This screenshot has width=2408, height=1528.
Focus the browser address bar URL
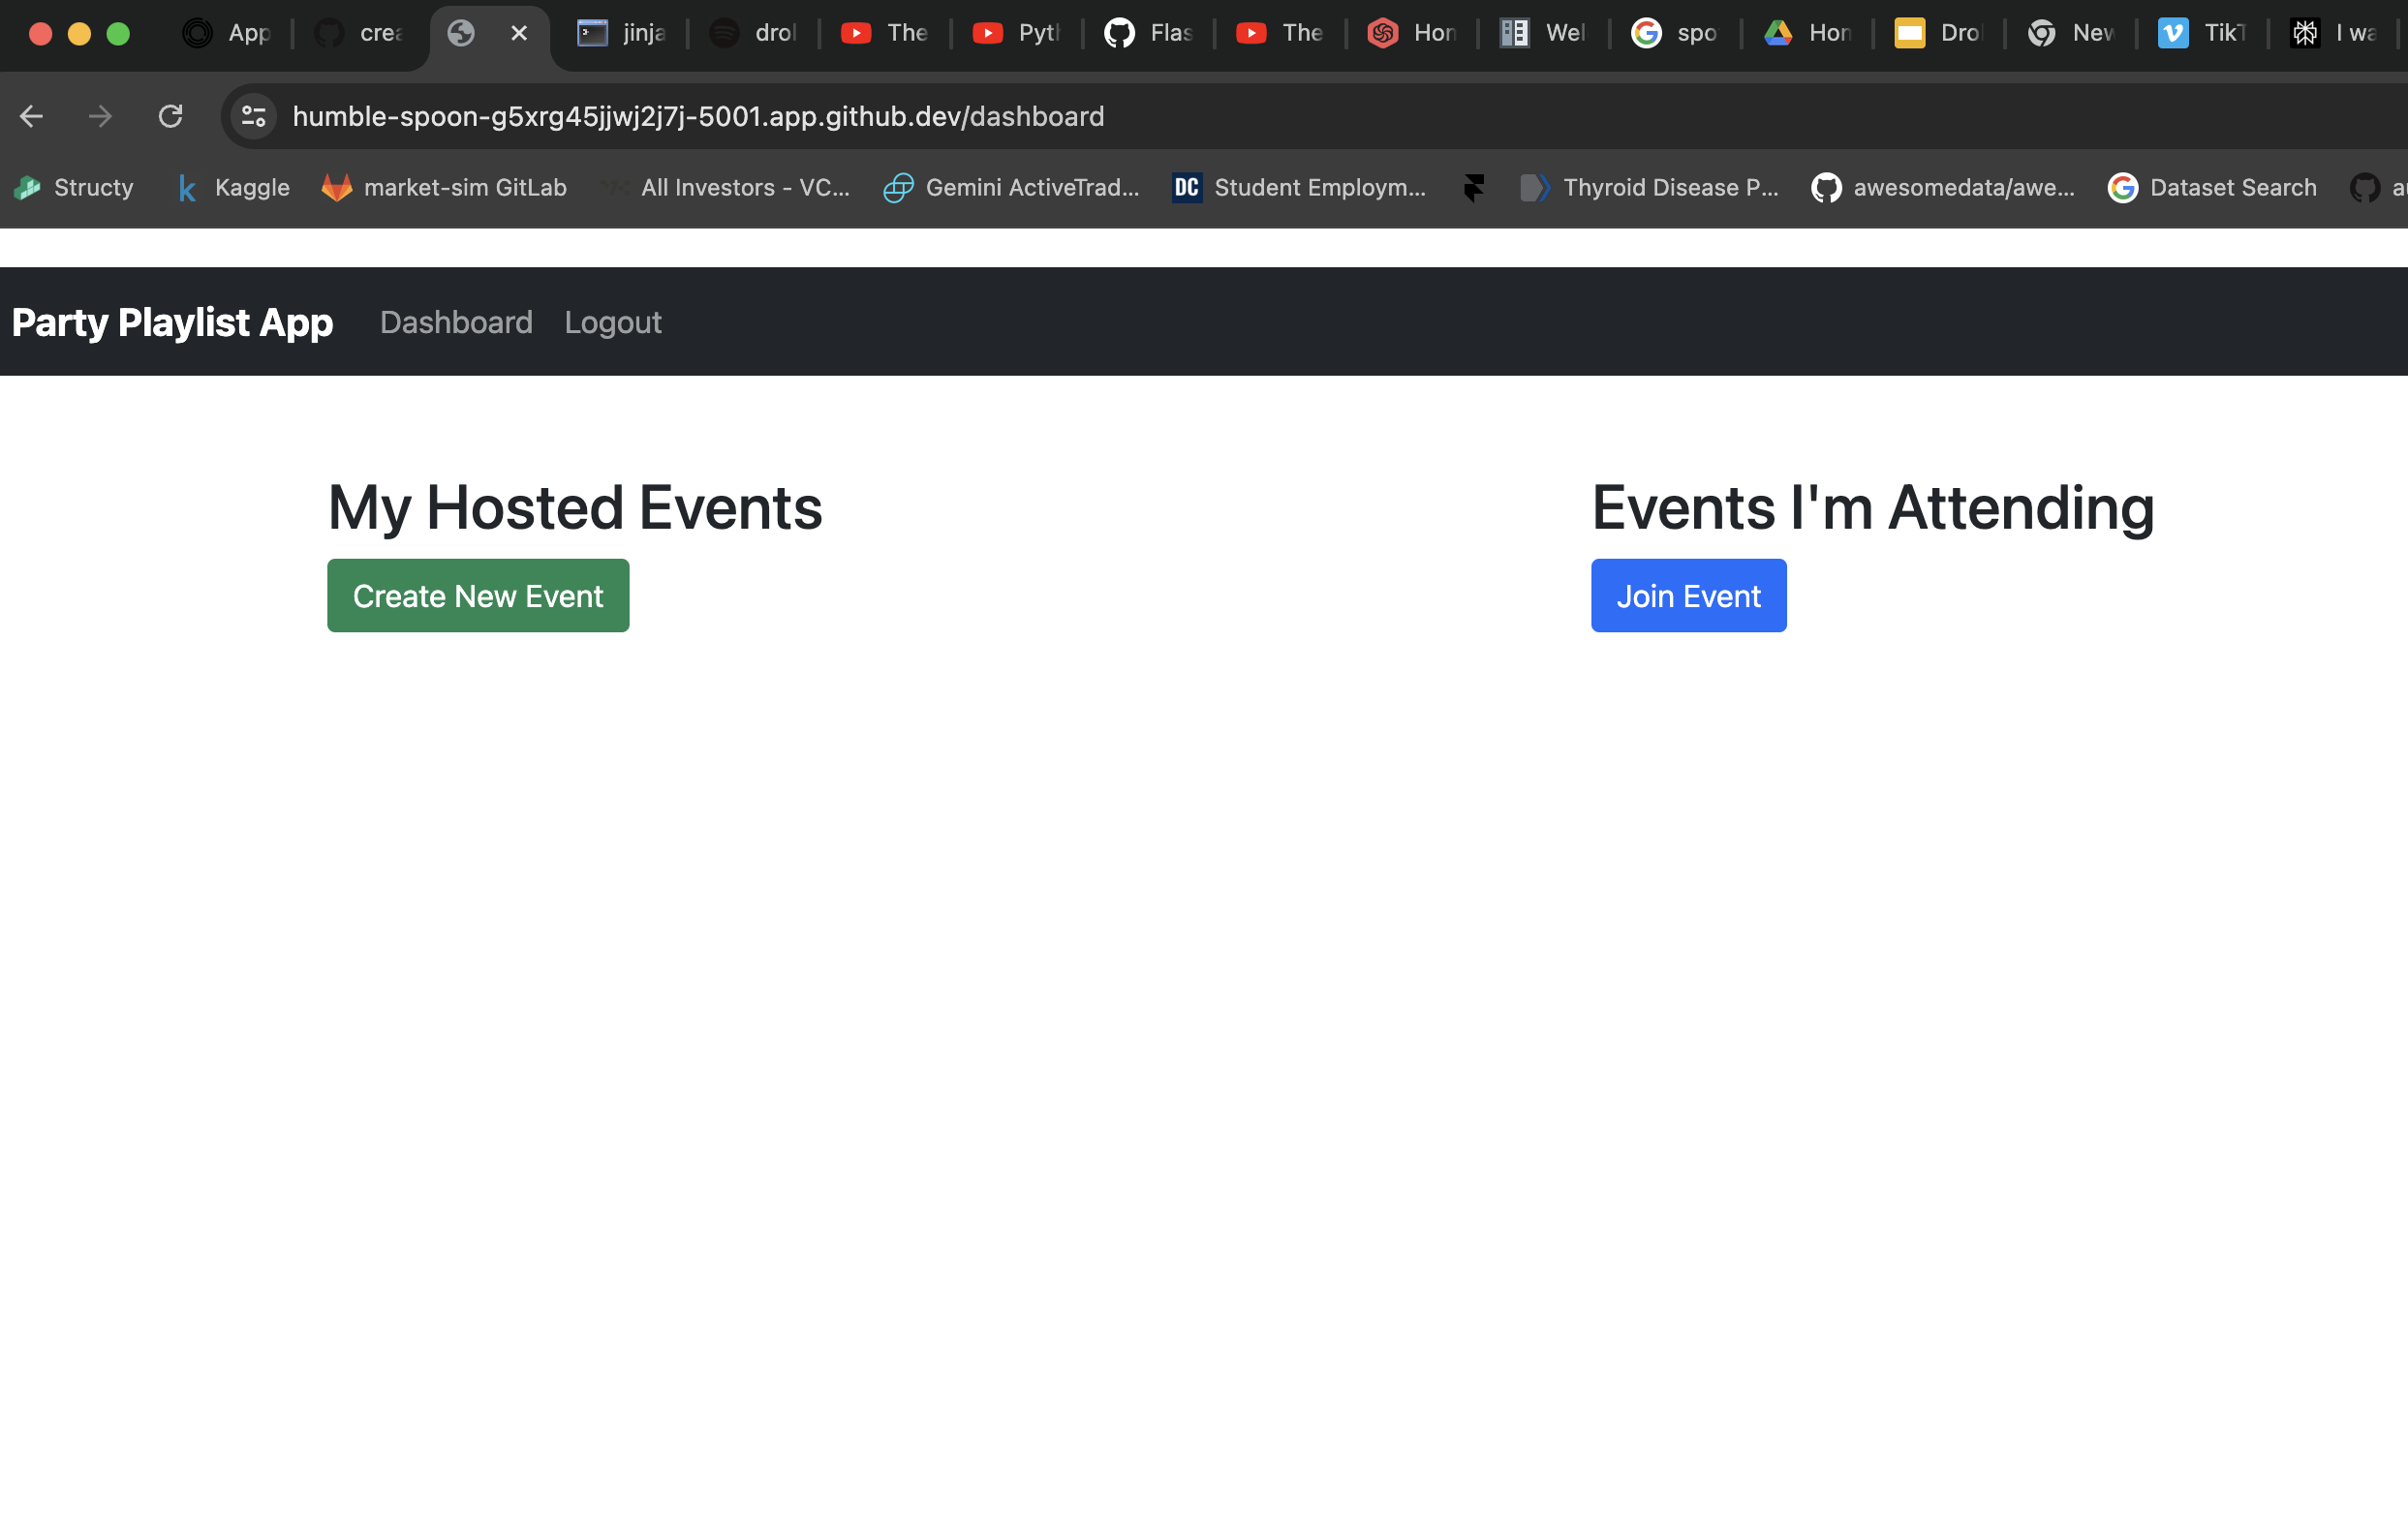(x=698, y=117)
